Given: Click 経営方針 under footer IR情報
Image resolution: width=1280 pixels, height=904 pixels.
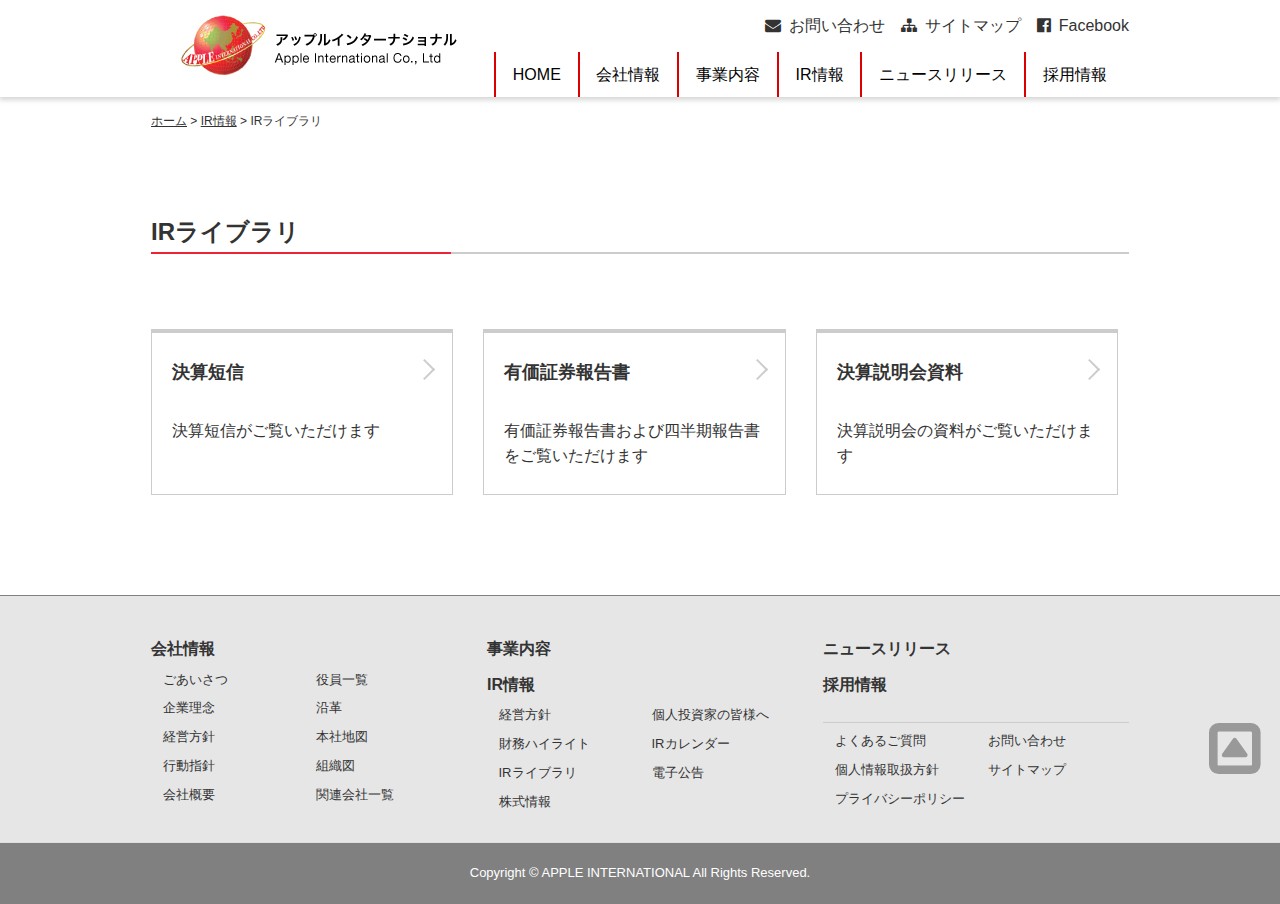Looking at the screenshot, I should point(525,715).
